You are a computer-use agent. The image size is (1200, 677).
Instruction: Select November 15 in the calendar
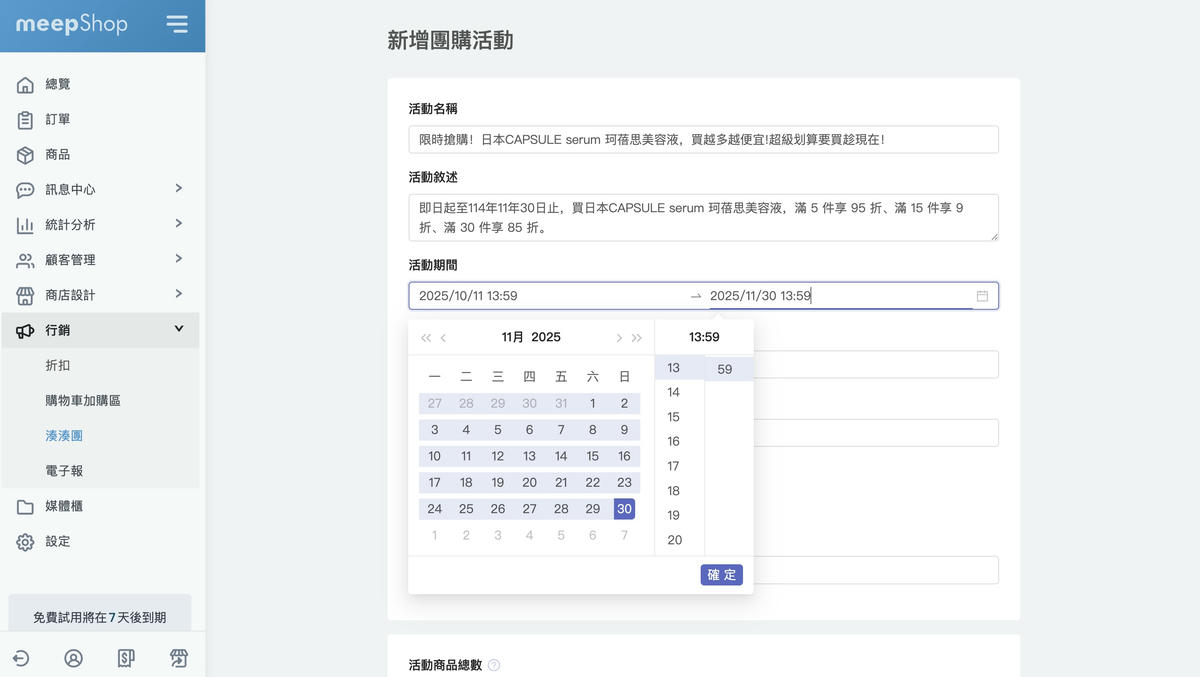(593, 456)
